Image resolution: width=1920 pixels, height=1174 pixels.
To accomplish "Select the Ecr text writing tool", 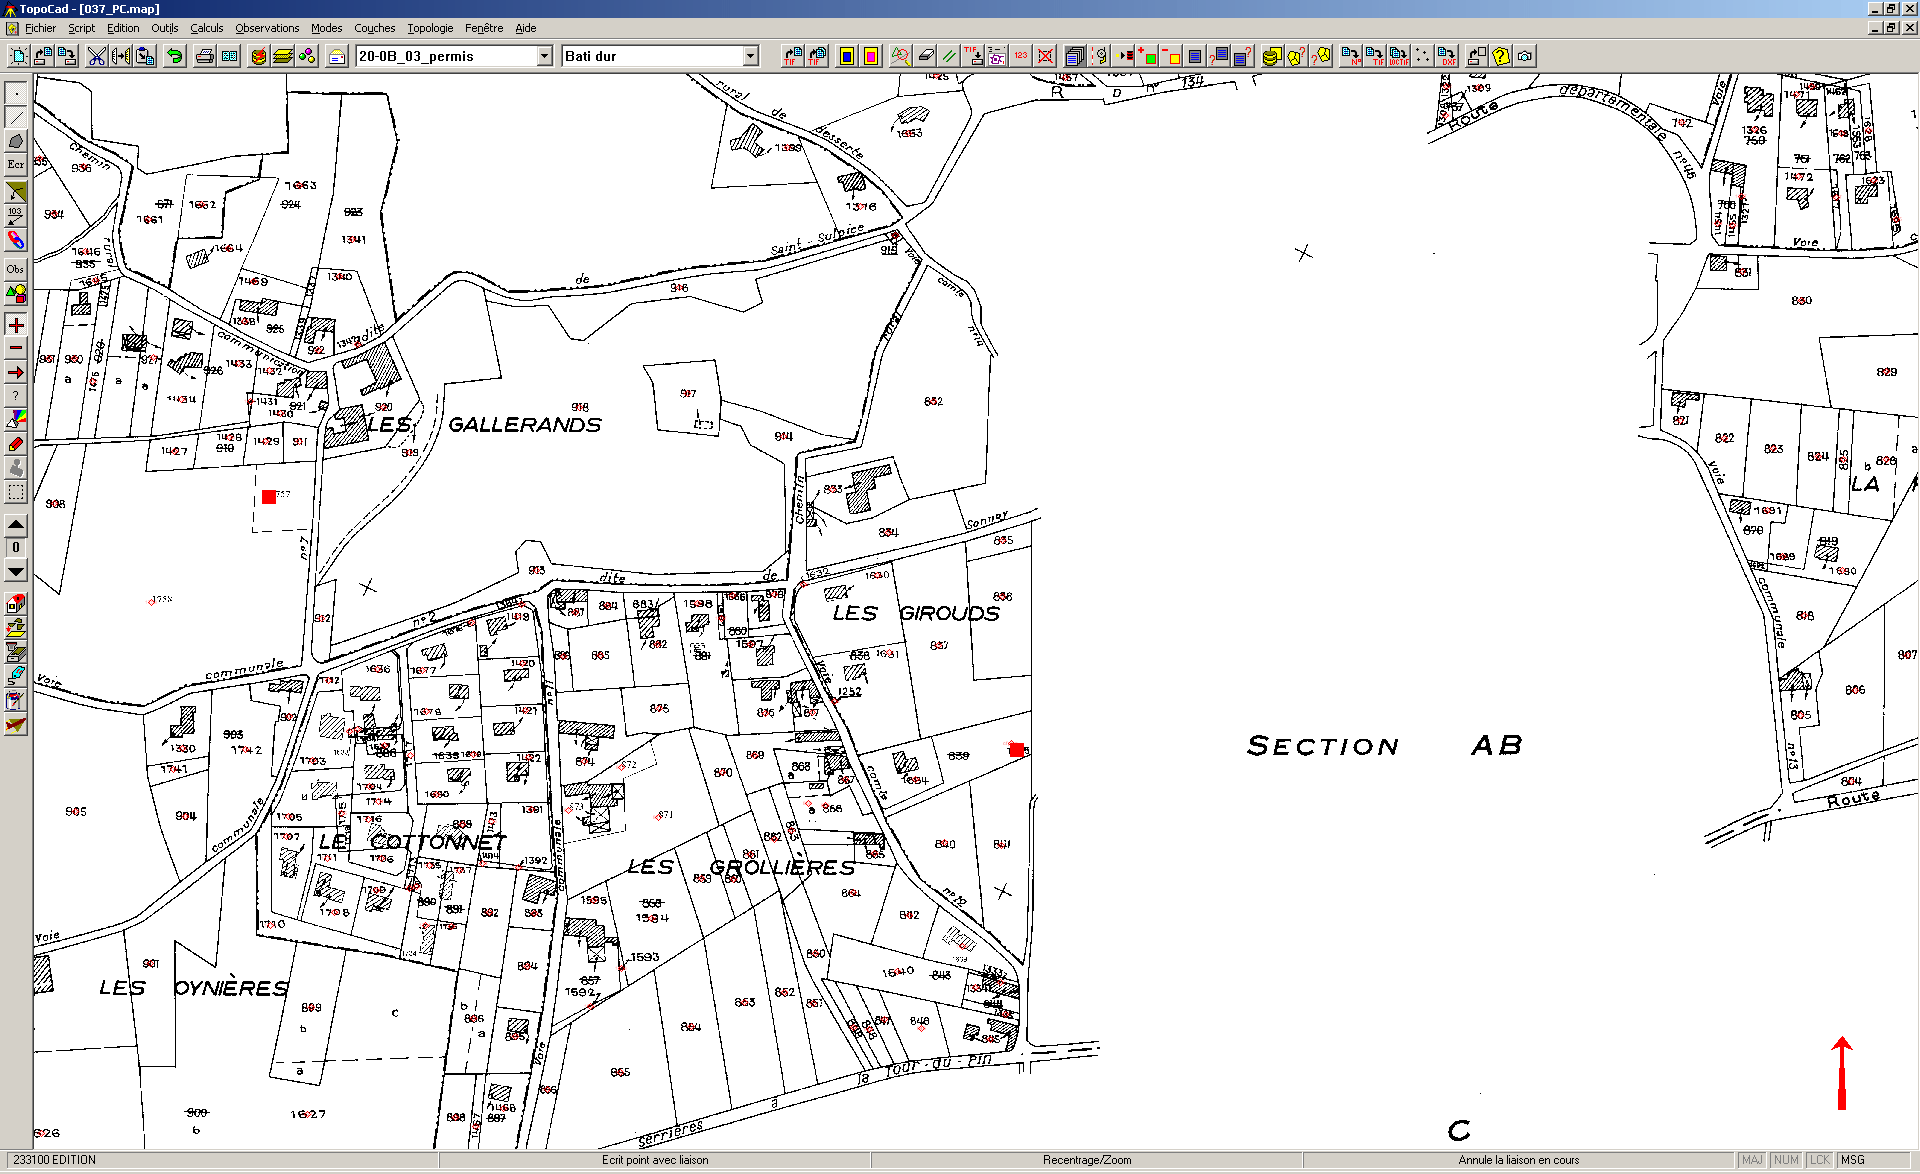I will click(x=16, y=164).
